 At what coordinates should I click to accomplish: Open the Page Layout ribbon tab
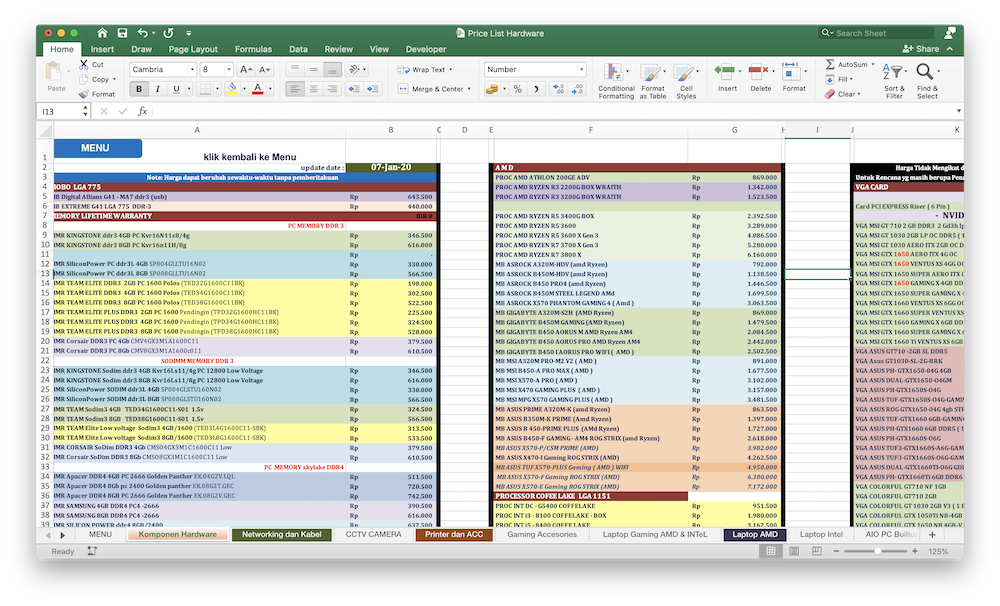[193, 49]
